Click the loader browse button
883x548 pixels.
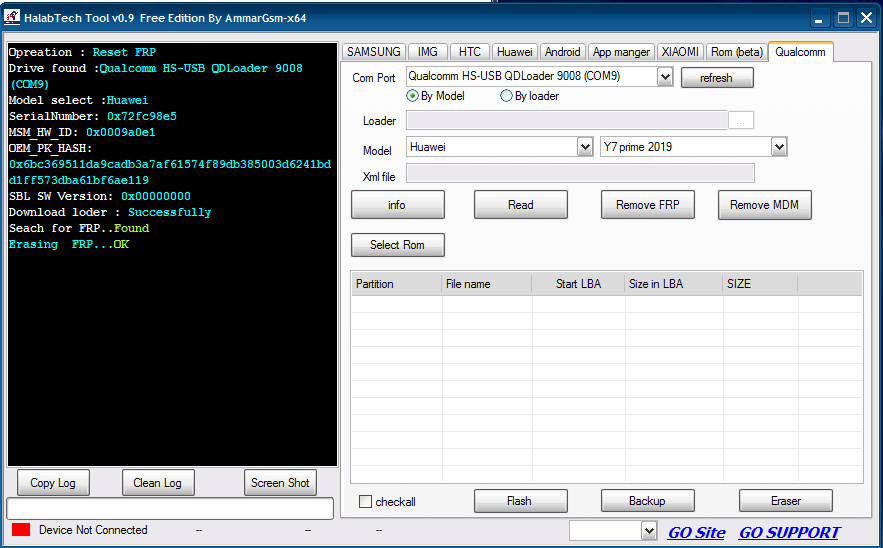click(741, 120)
